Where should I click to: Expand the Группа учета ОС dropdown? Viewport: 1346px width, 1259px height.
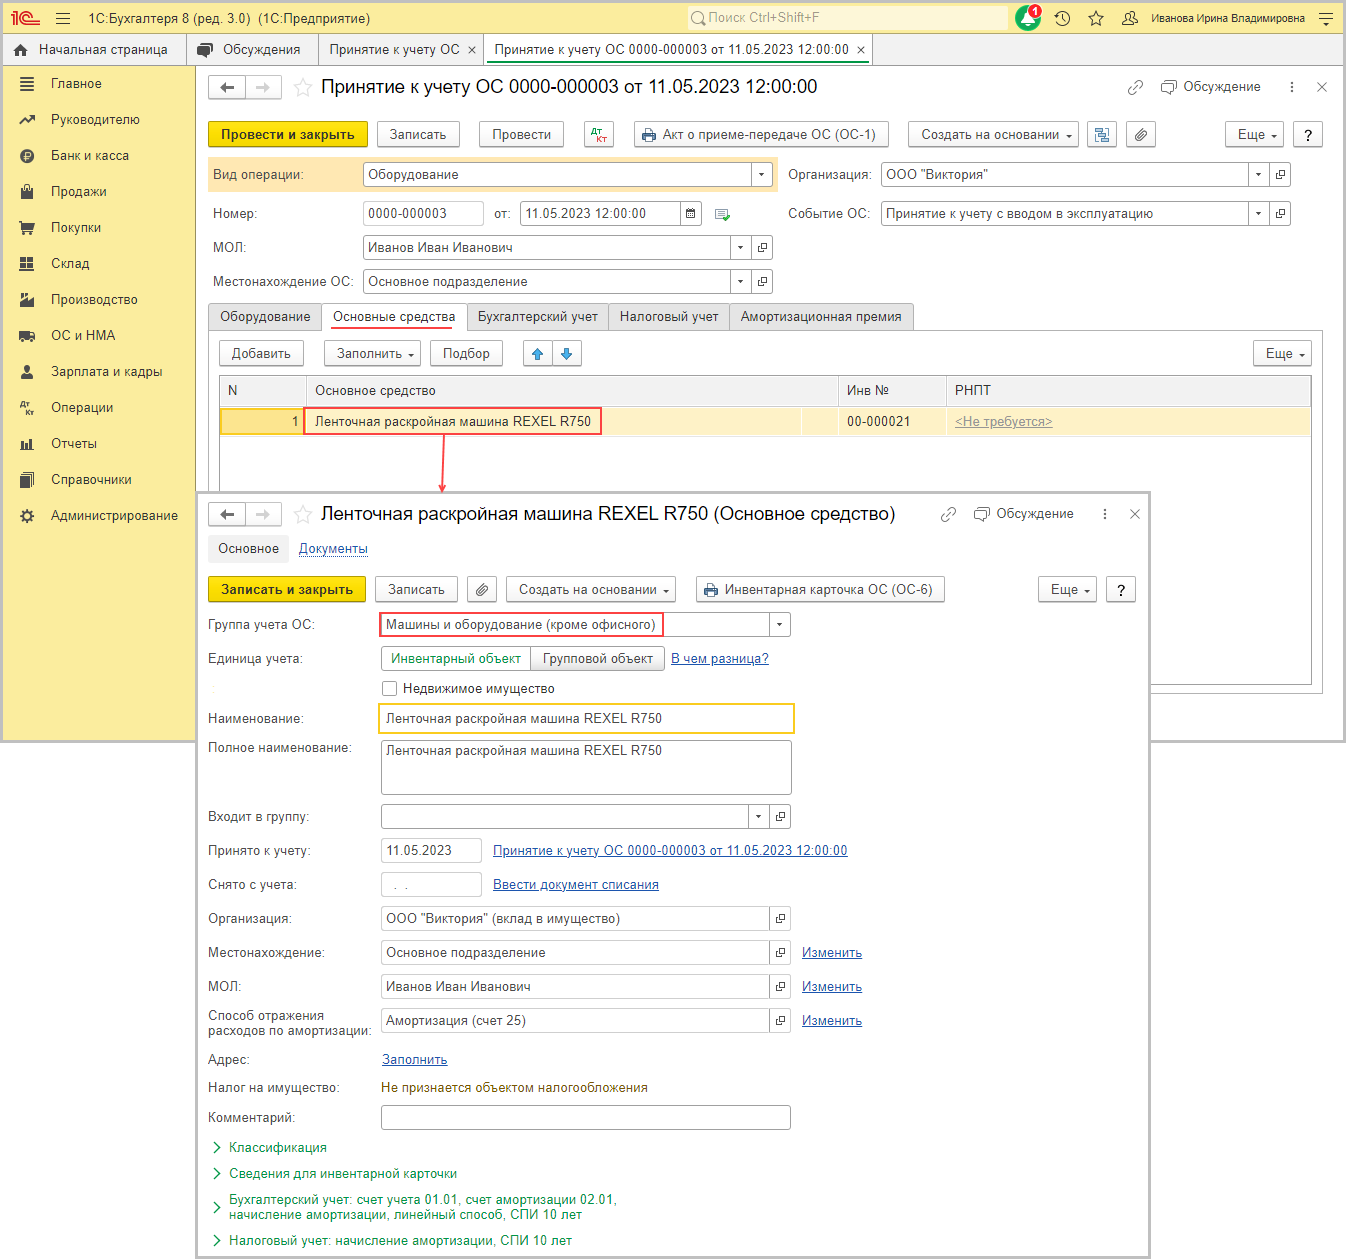780,625
